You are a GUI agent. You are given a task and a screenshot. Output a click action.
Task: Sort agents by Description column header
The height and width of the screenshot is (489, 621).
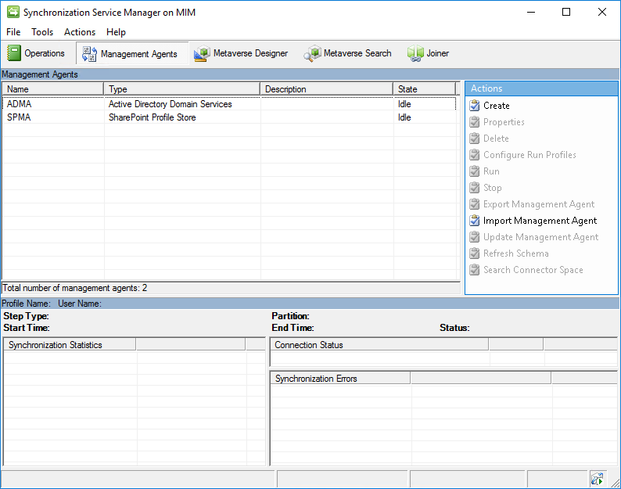(x=327, y=89)
